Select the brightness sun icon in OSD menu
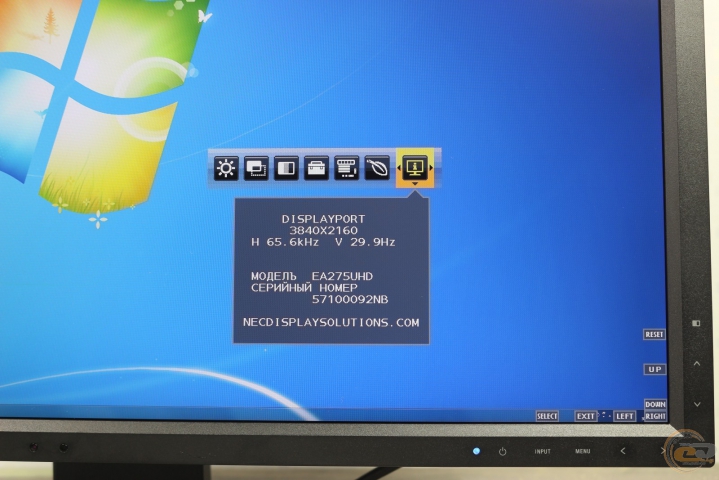Screen dimensions: 719x480 226,168
